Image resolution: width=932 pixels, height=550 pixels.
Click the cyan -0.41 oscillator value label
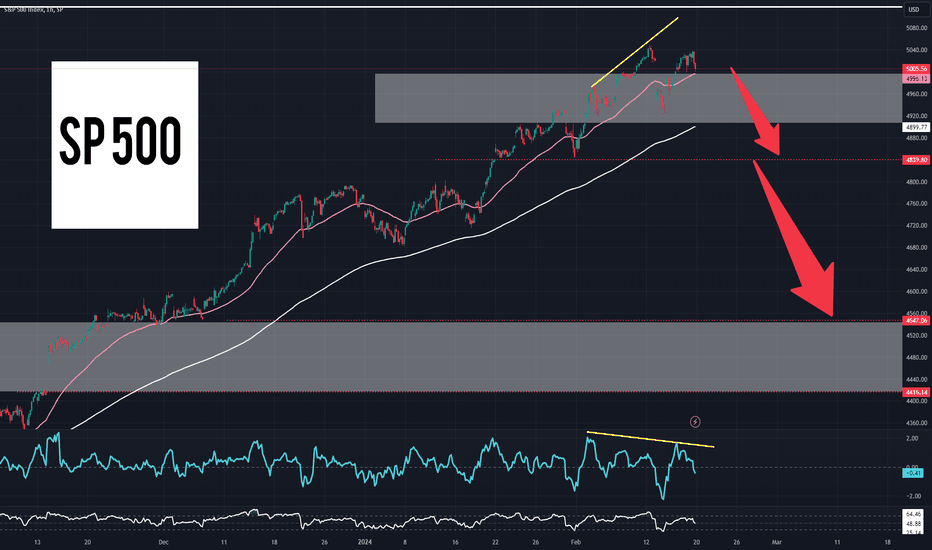914,473
